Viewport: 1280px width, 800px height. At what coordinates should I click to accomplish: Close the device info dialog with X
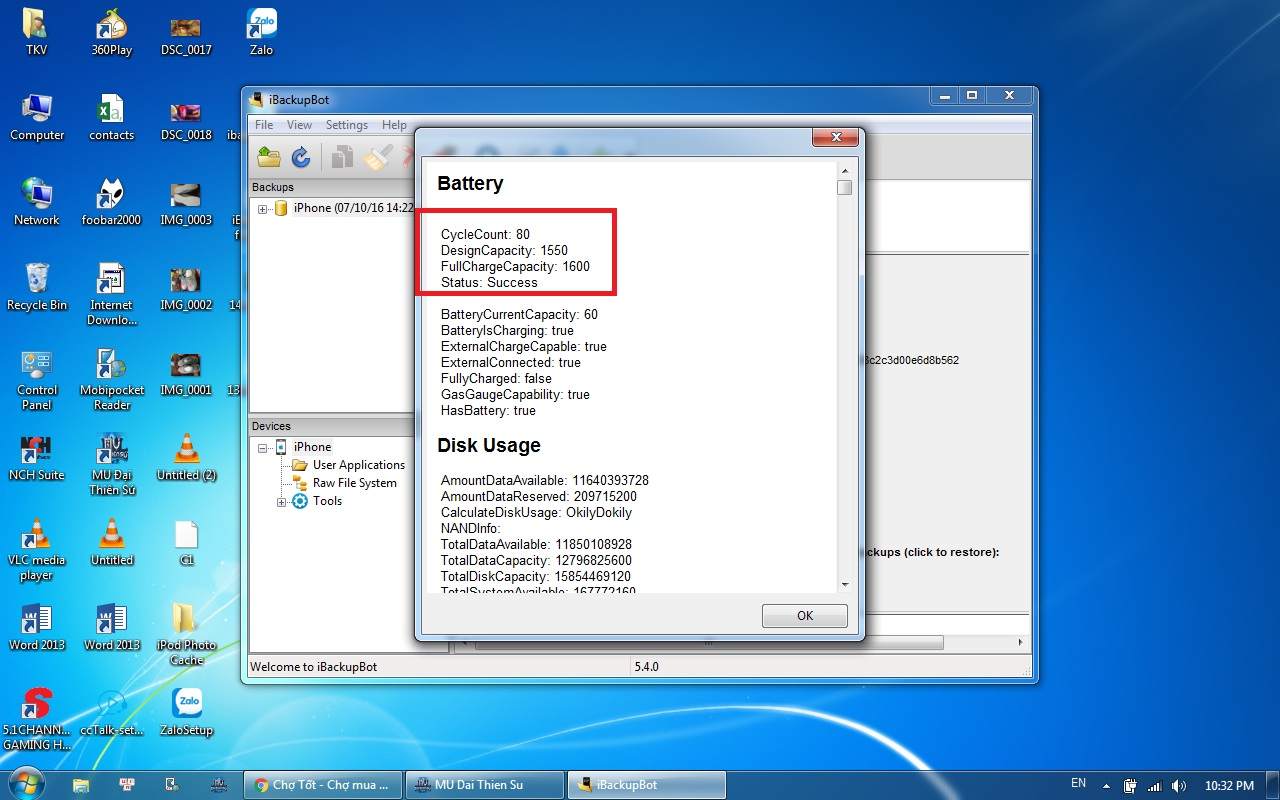point(834,137)
